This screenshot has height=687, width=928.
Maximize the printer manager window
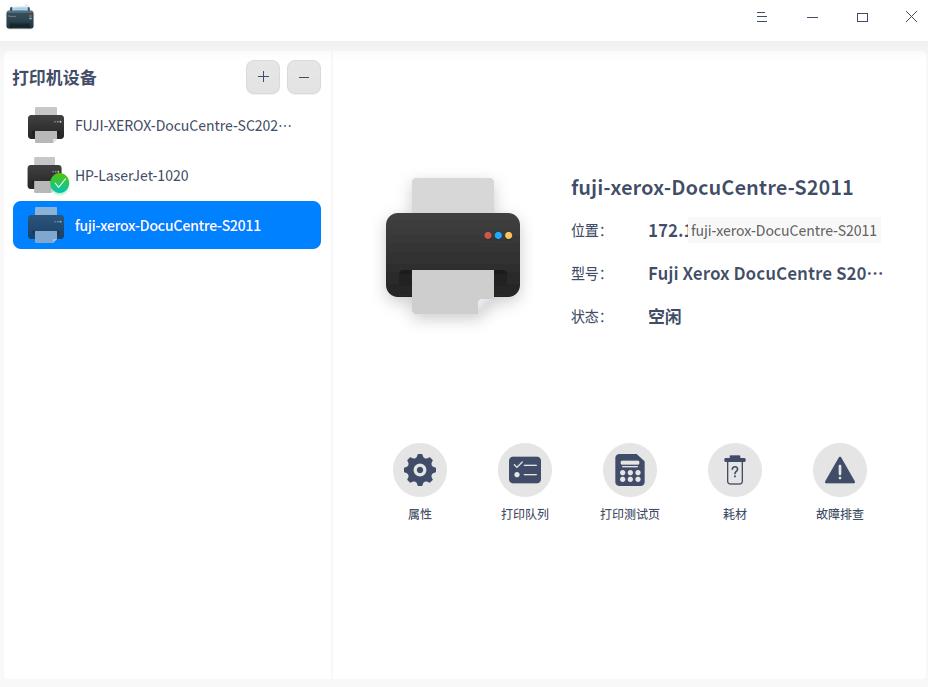[x=862, y=17]
